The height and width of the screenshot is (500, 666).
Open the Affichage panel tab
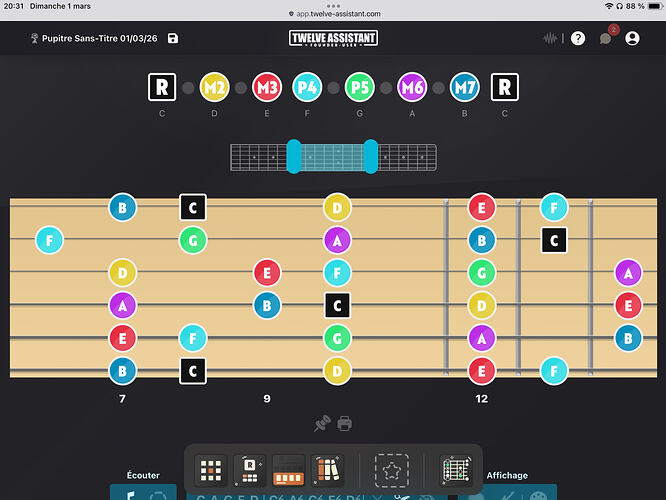point(507,475)
